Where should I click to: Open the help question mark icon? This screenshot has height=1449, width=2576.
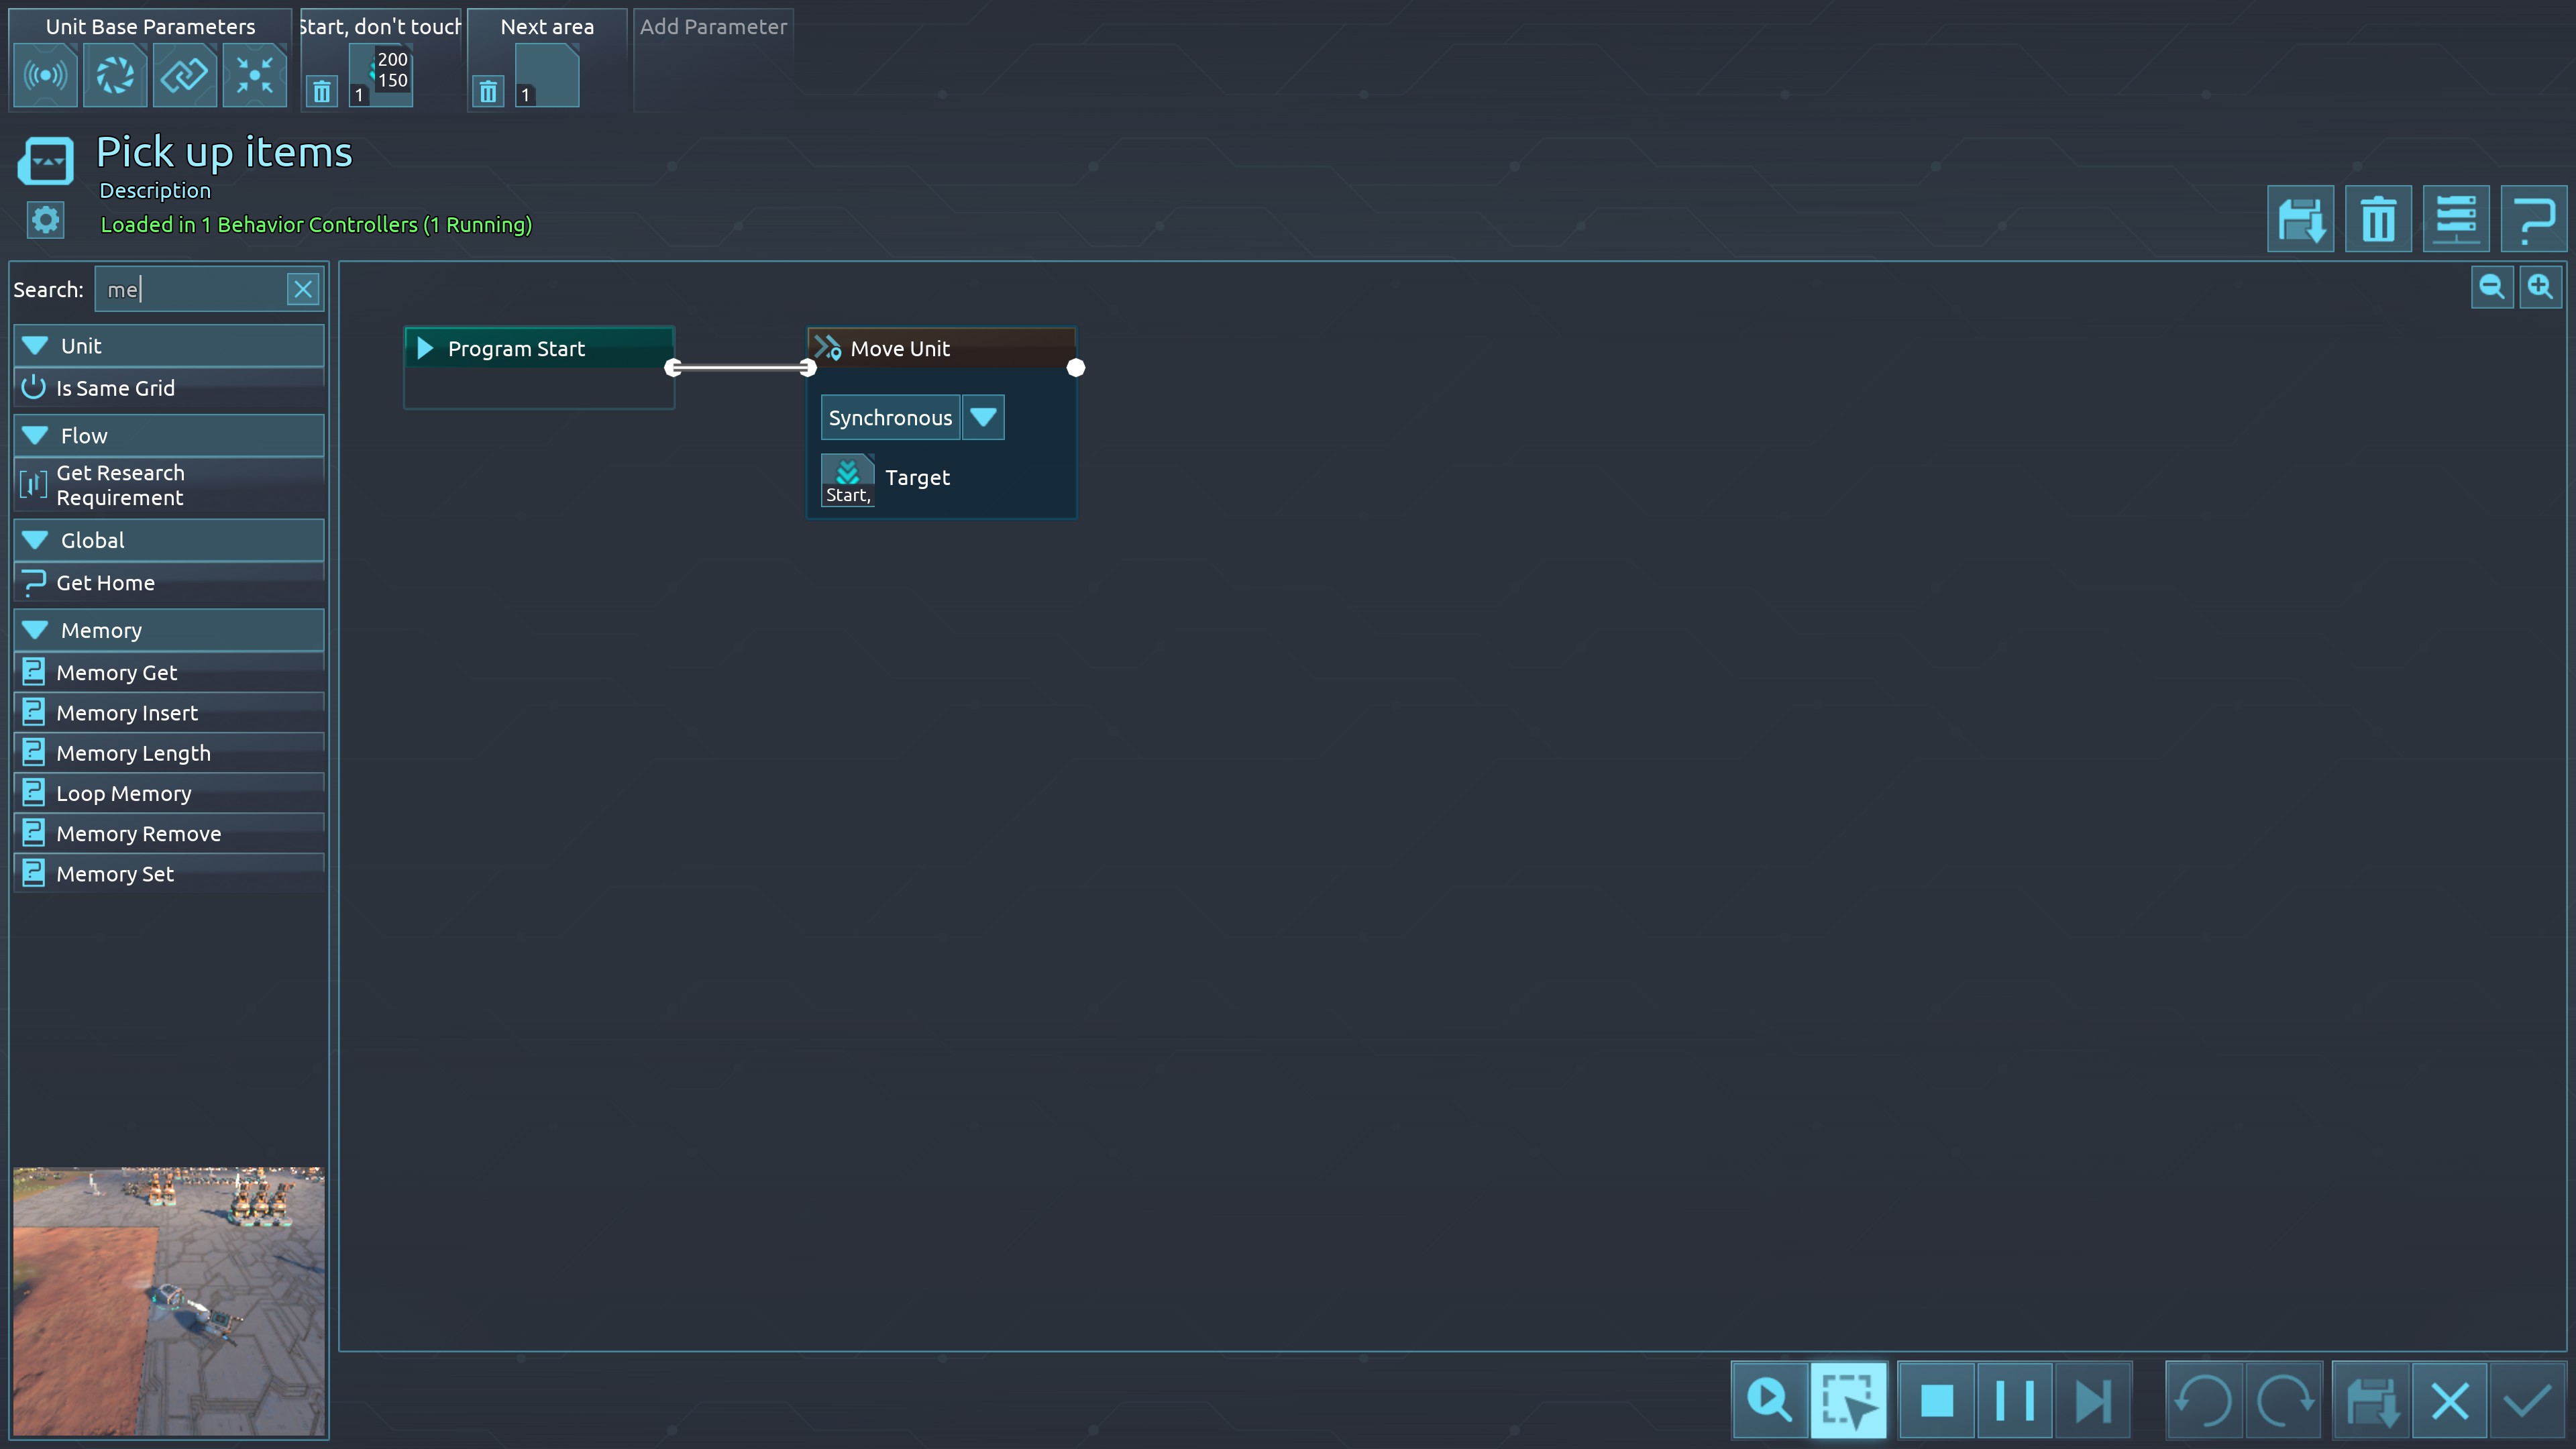click(2533, 219)
